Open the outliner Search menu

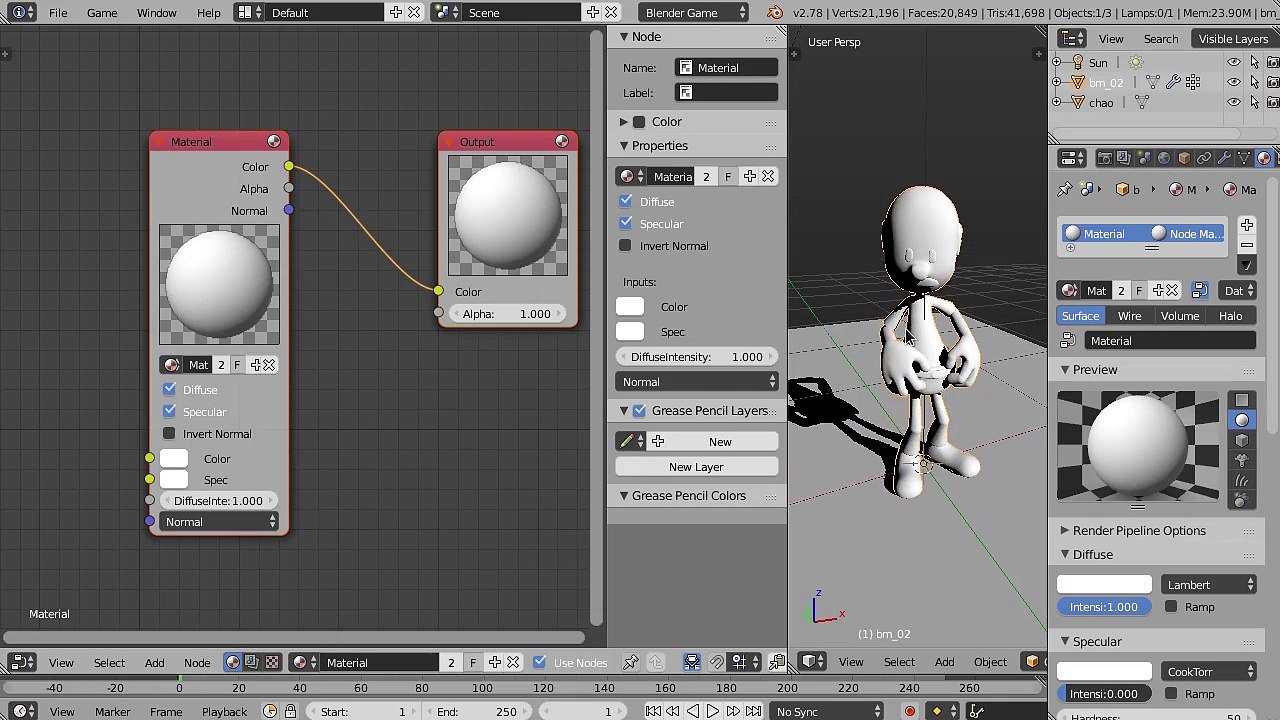(1161, 39)
